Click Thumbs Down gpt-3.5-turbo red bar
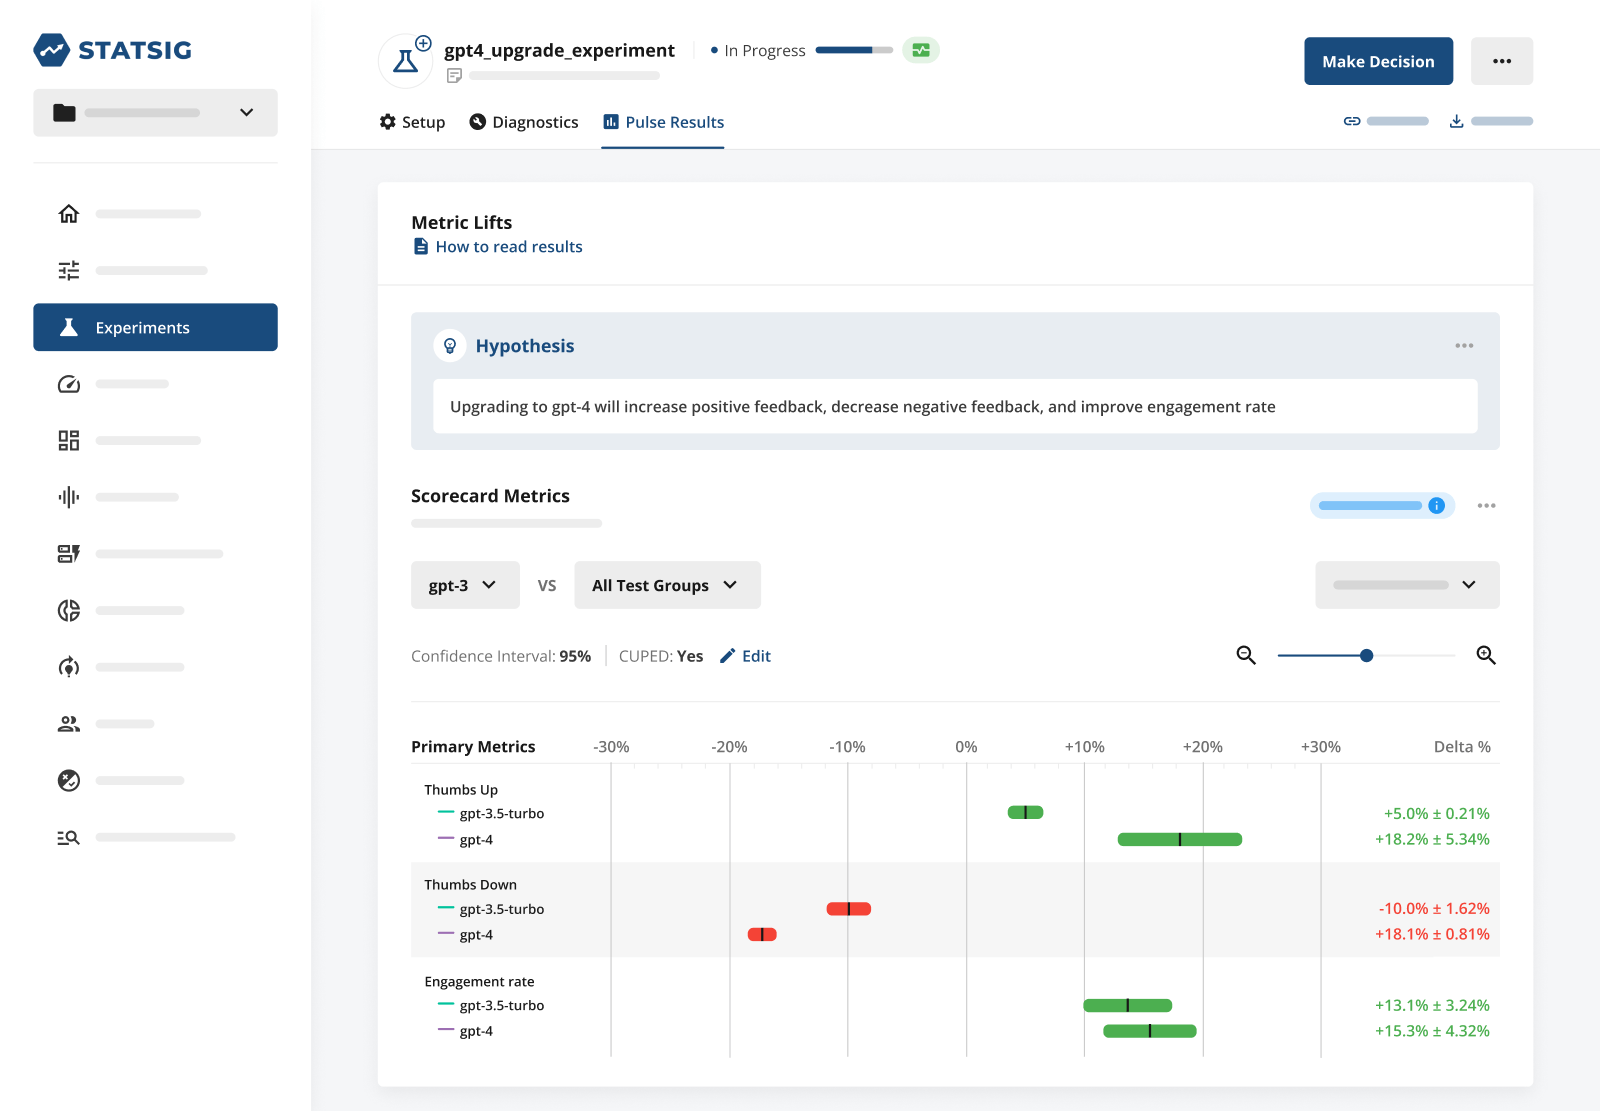The height and width of the screenshot is (1111, 1600). pyautogui.click(x=849, y=909)
